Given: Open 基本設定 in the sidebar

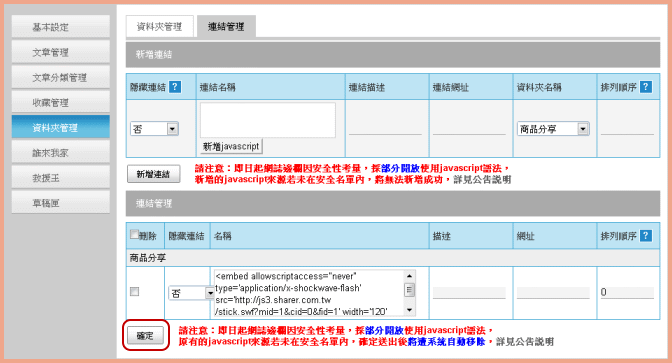Looking at the screenshot, I should tap(60, 27).
